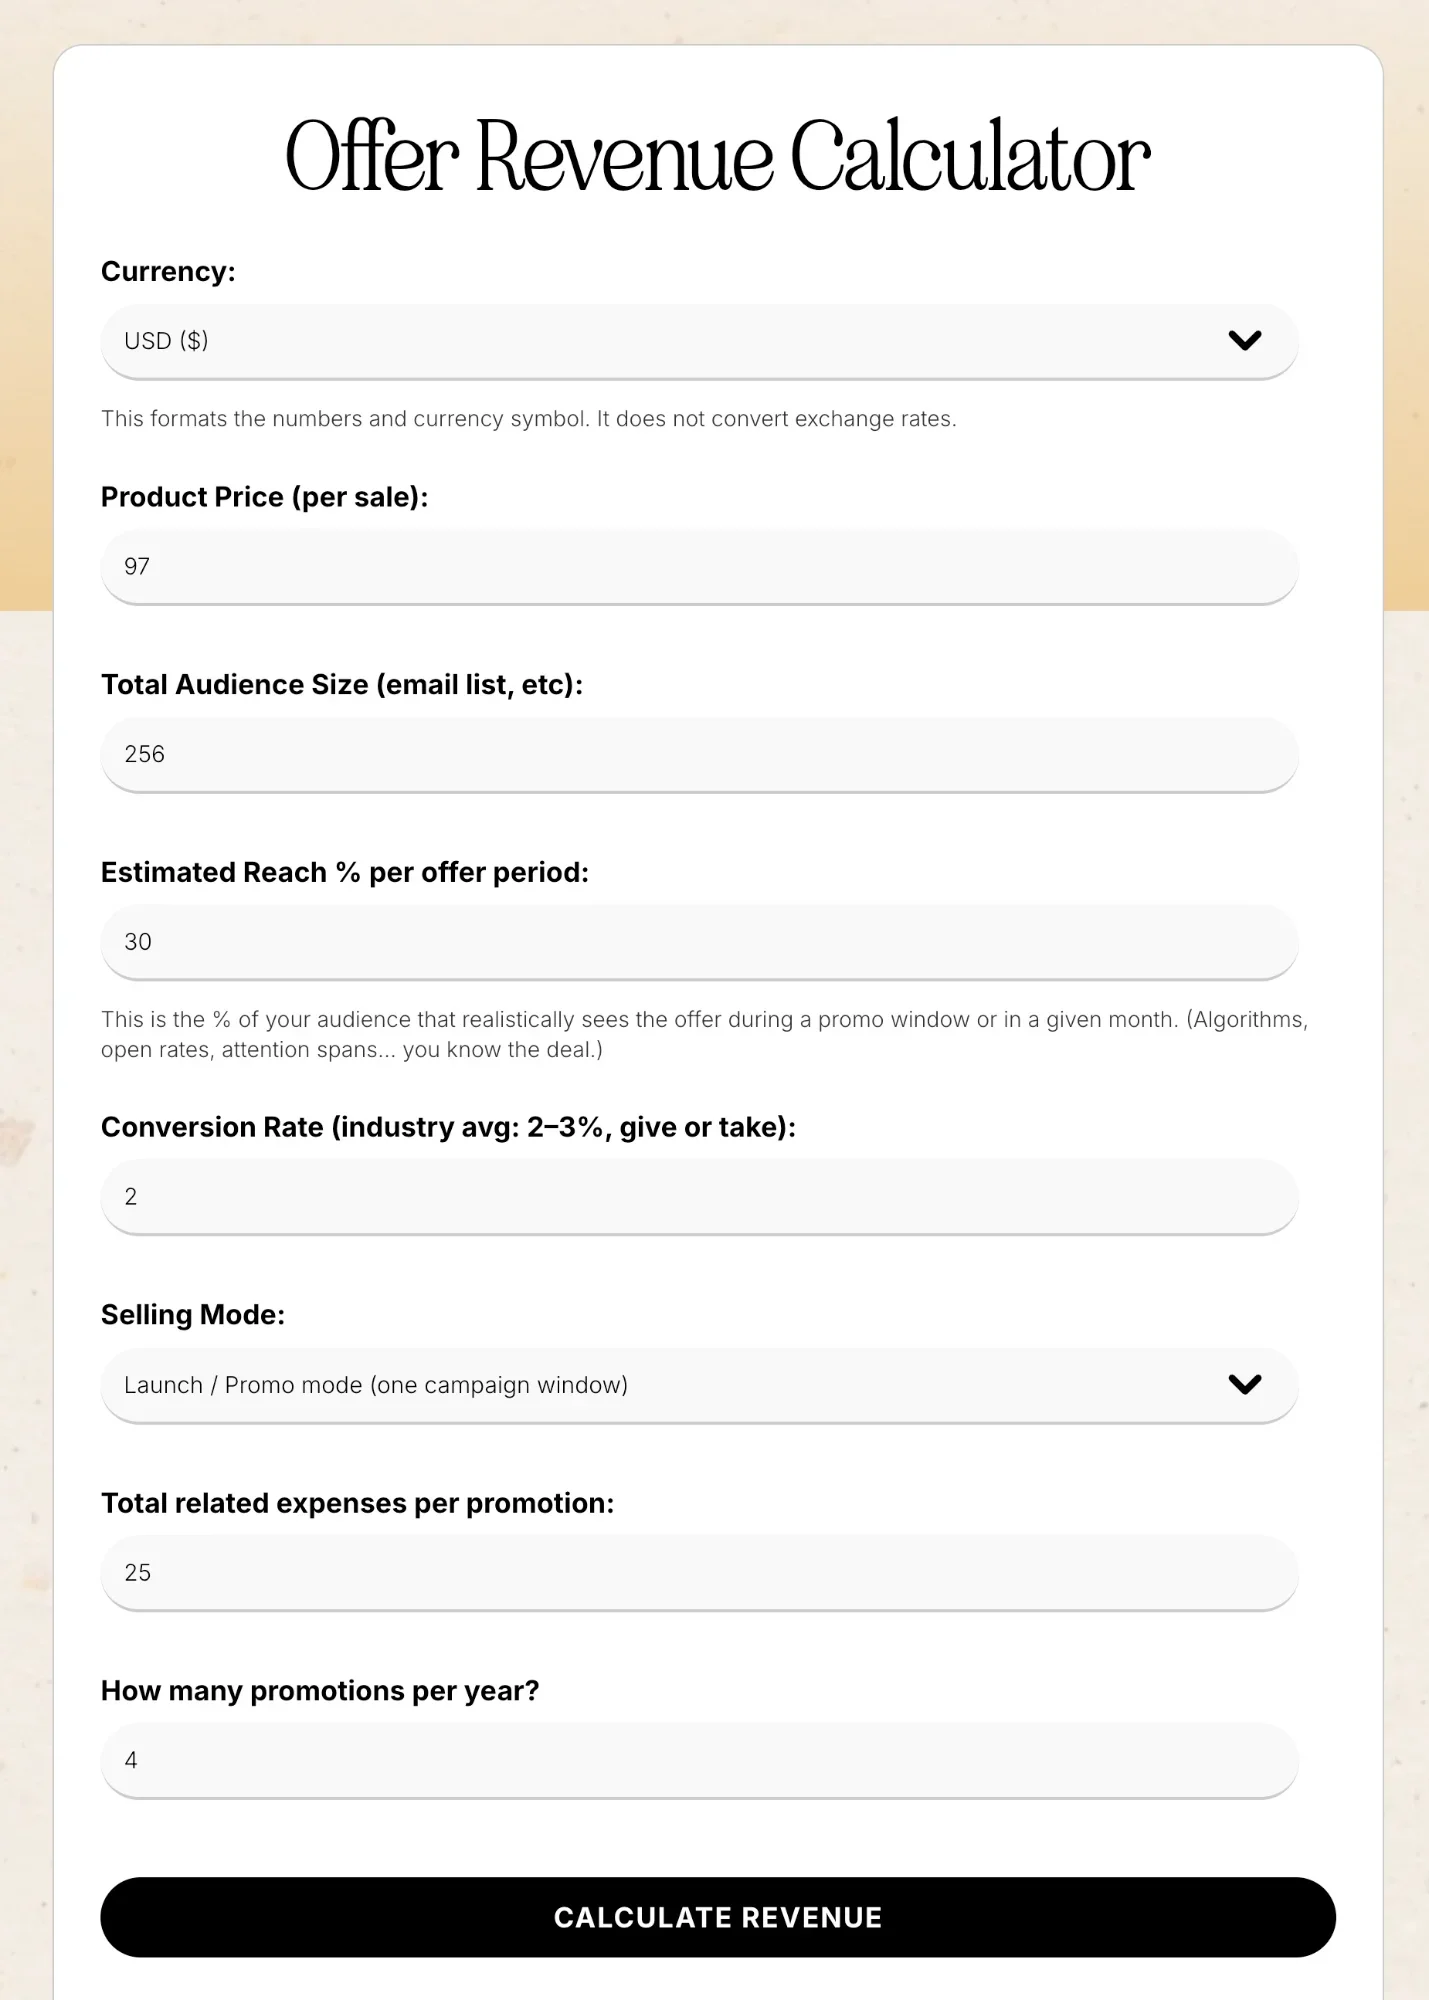Click the Conversion Rate label text
The width and height of the screenshot is (1429, 2000).
[x=448, y=1127]
